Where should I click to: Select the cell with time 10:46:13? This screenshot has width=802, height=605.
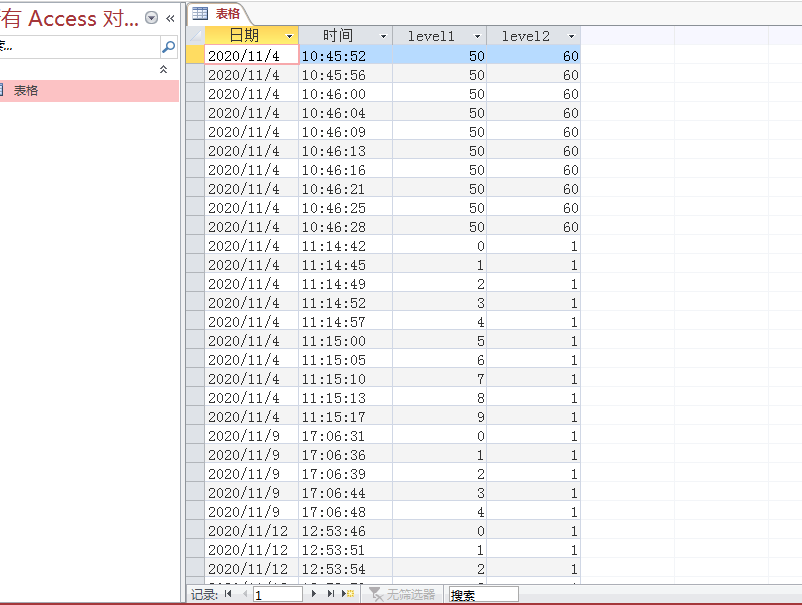346,150
